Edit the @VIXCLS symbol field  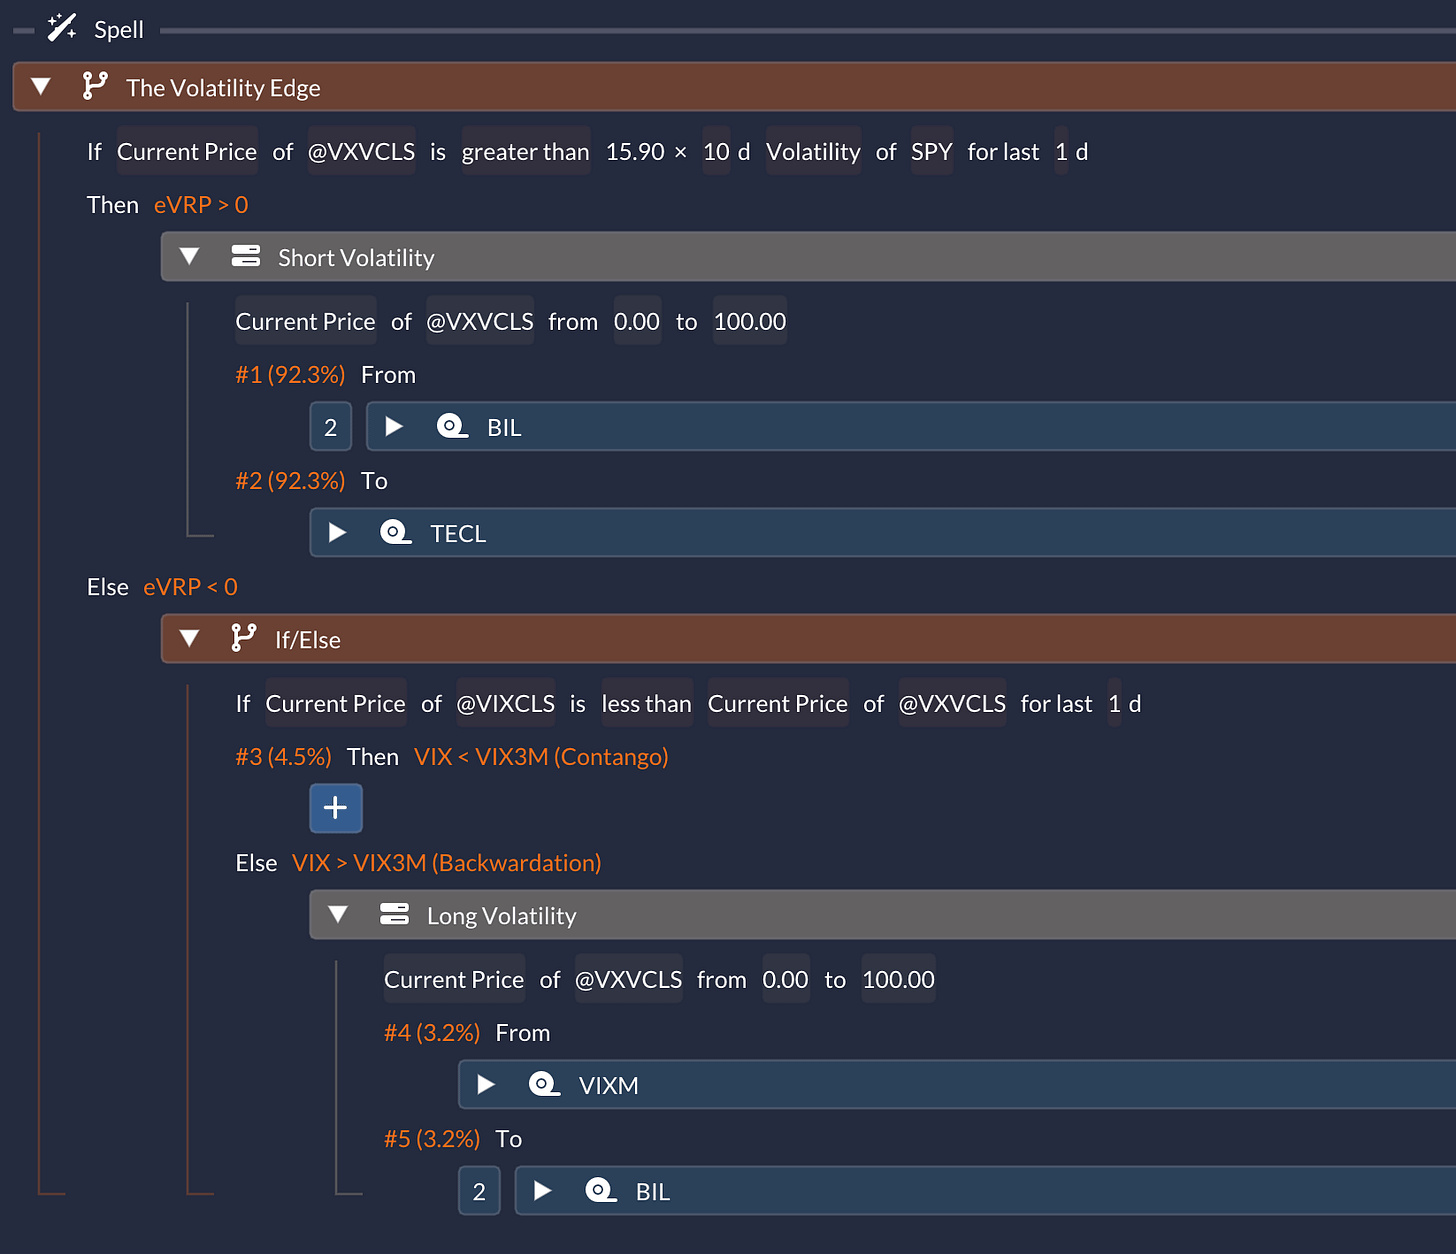coord(505,704)
